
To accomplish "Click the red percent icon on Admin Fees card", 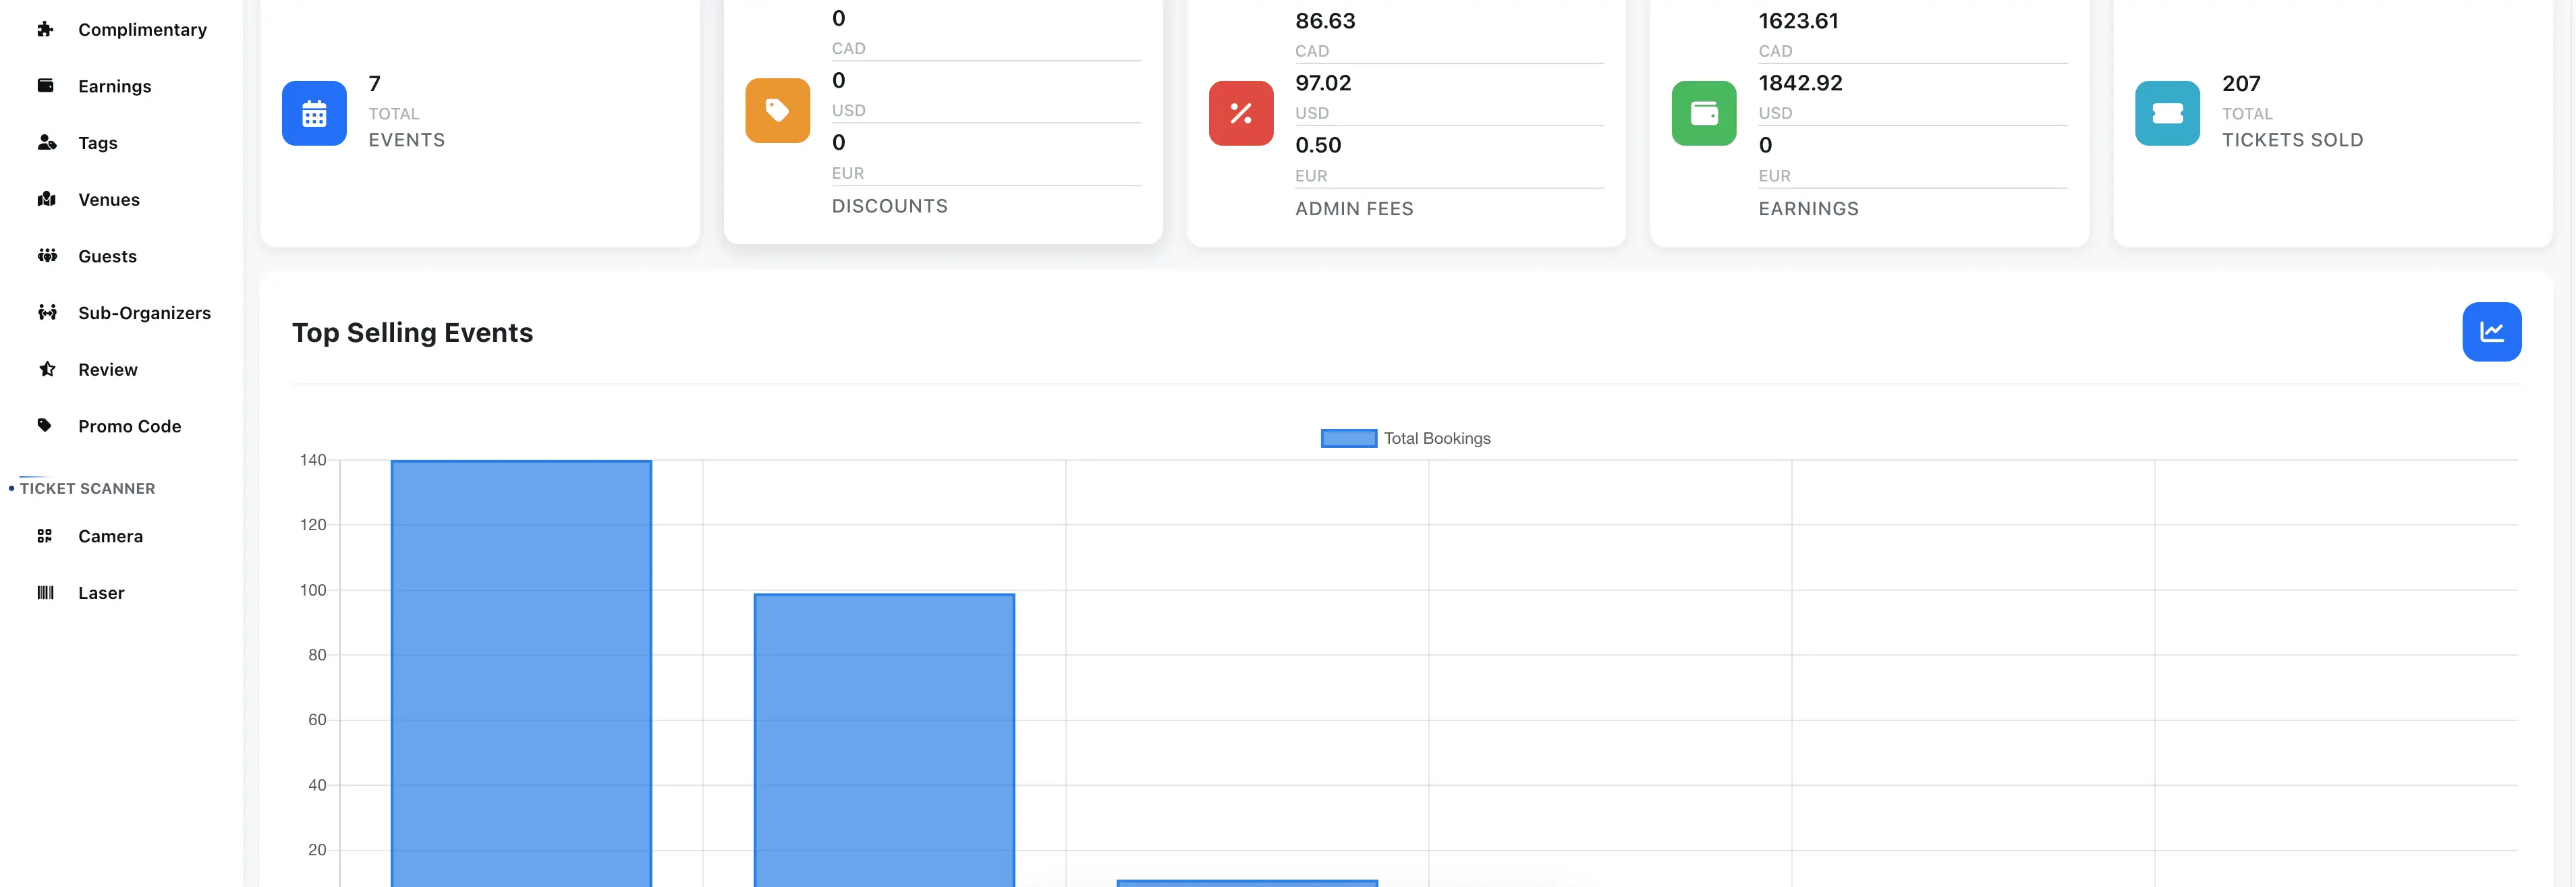I will point(1240,113).
